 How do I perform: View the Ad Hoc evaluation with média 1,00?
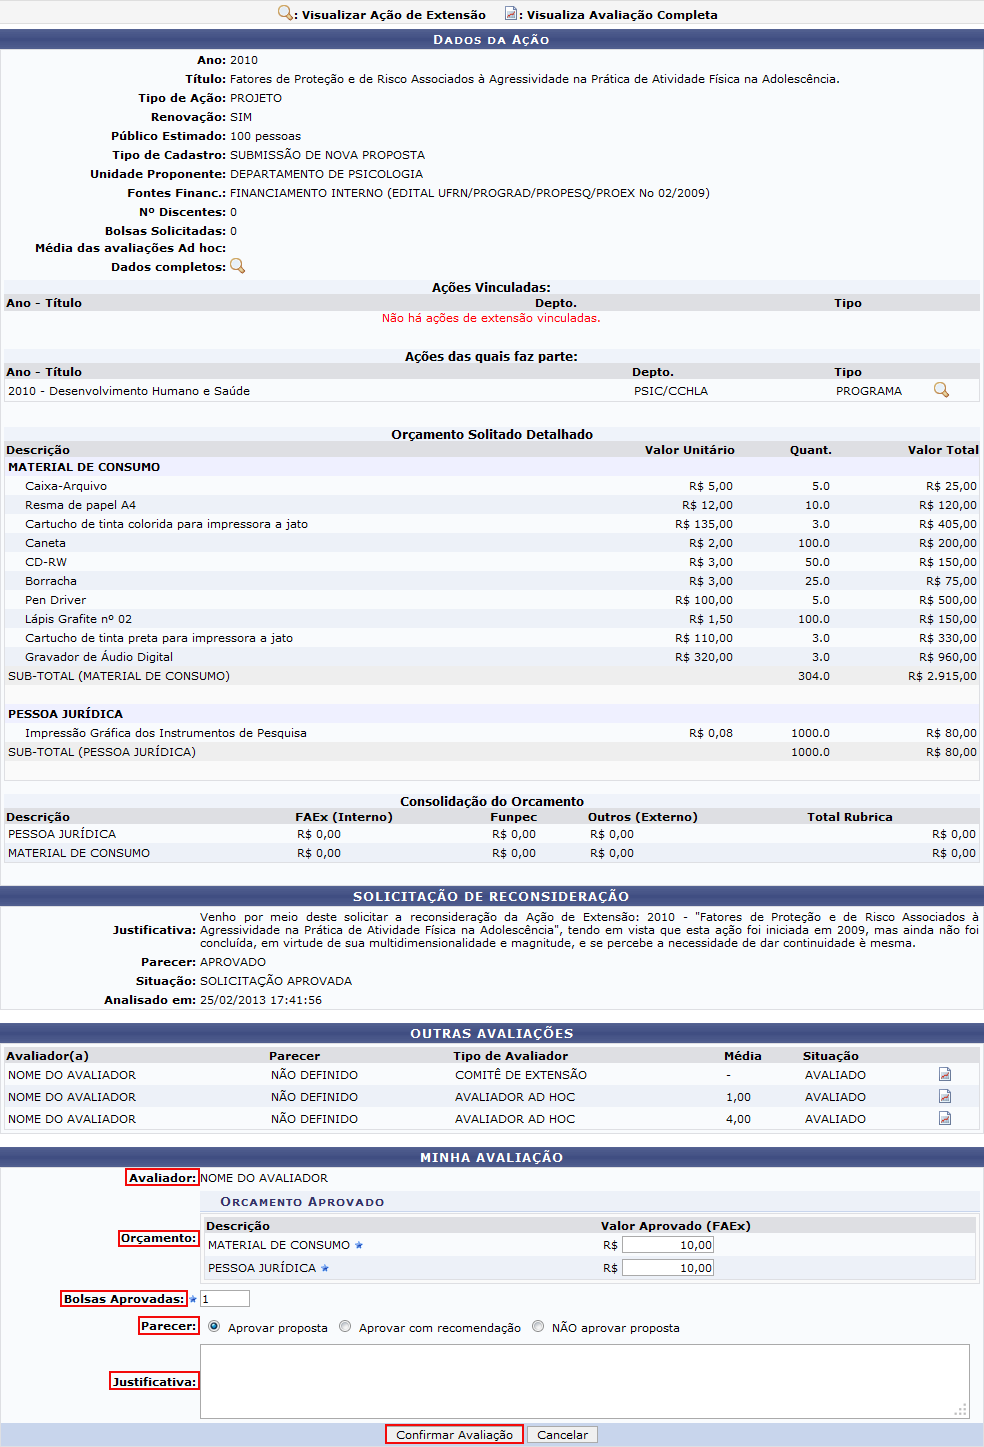tap(944, 1096)
